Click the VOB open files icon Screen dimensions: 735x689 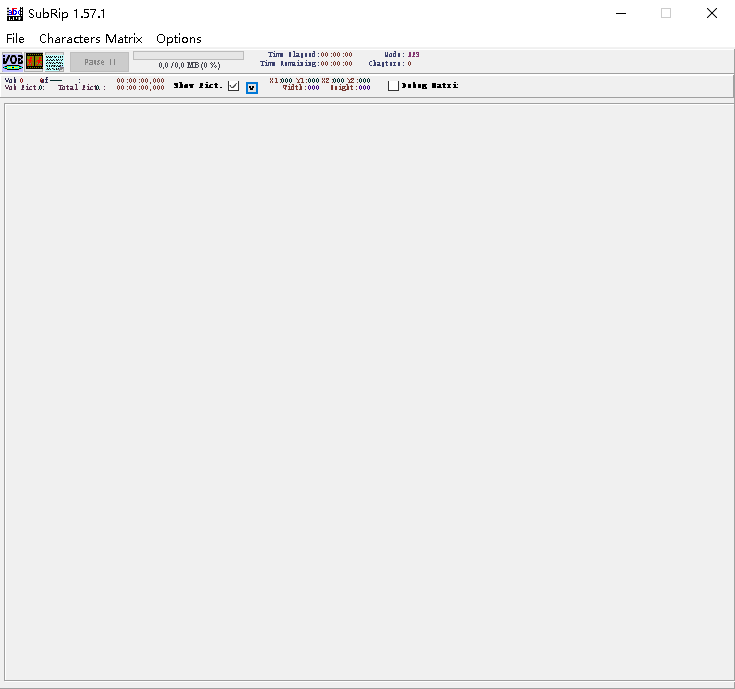(13, 62)
